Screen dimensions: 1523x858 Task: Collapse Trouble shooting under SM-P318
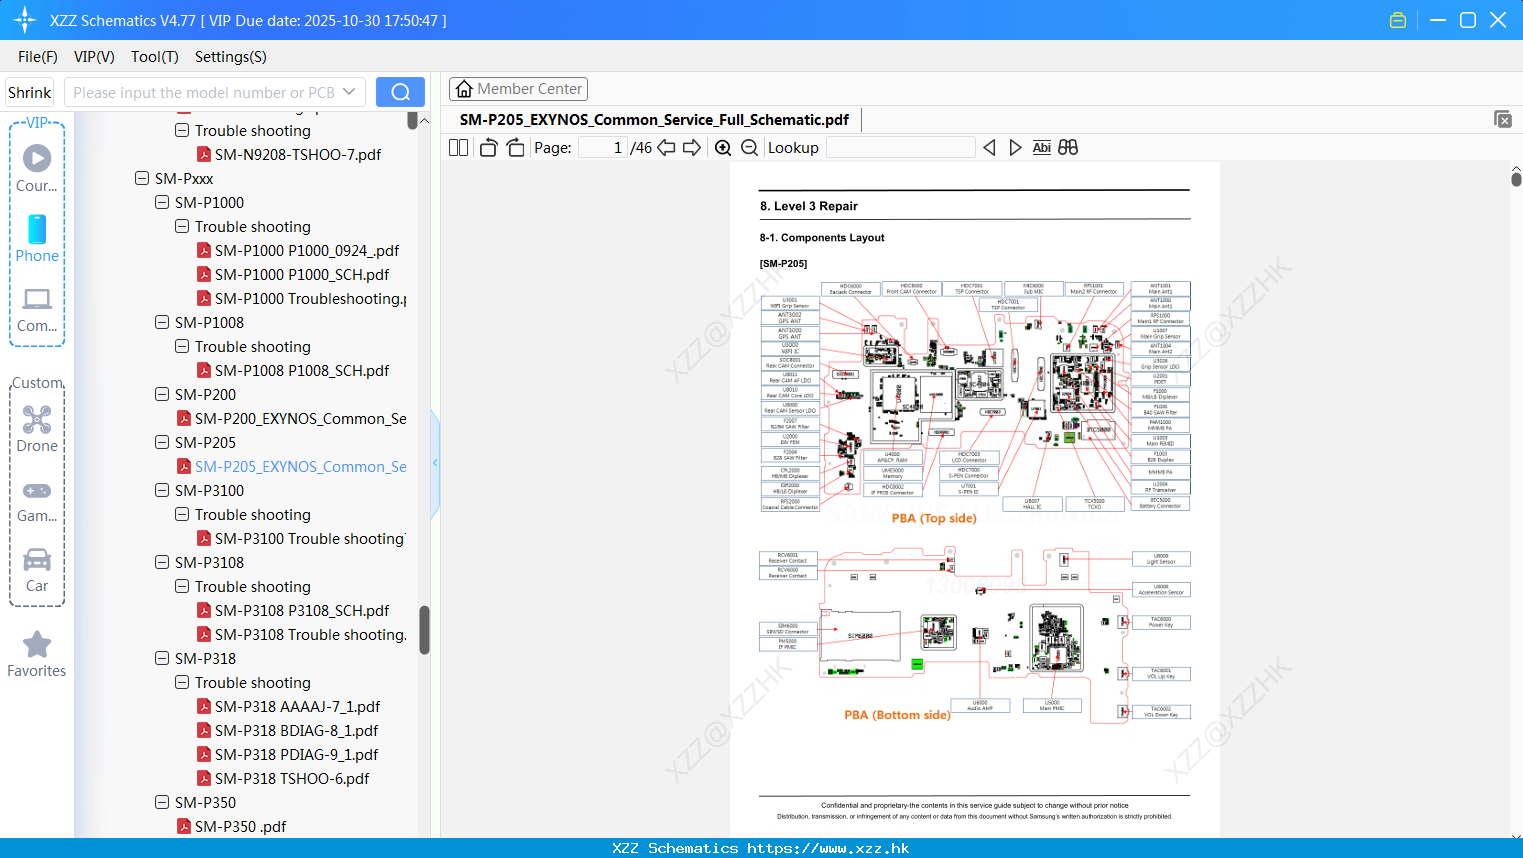(182, 682)
